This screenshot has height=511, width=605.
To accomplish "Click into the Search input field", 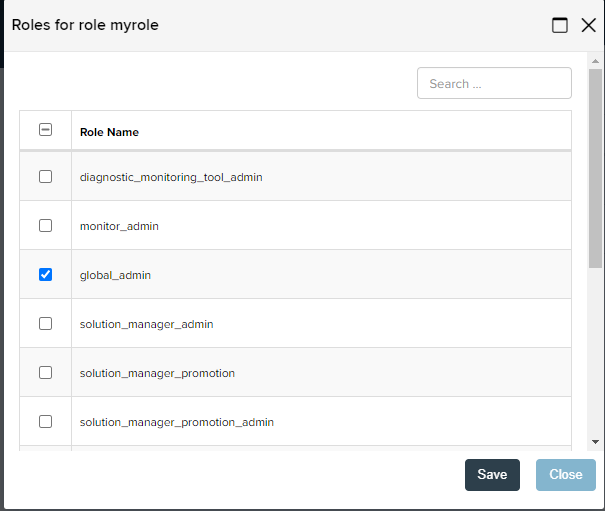I will tap(494, 83).
